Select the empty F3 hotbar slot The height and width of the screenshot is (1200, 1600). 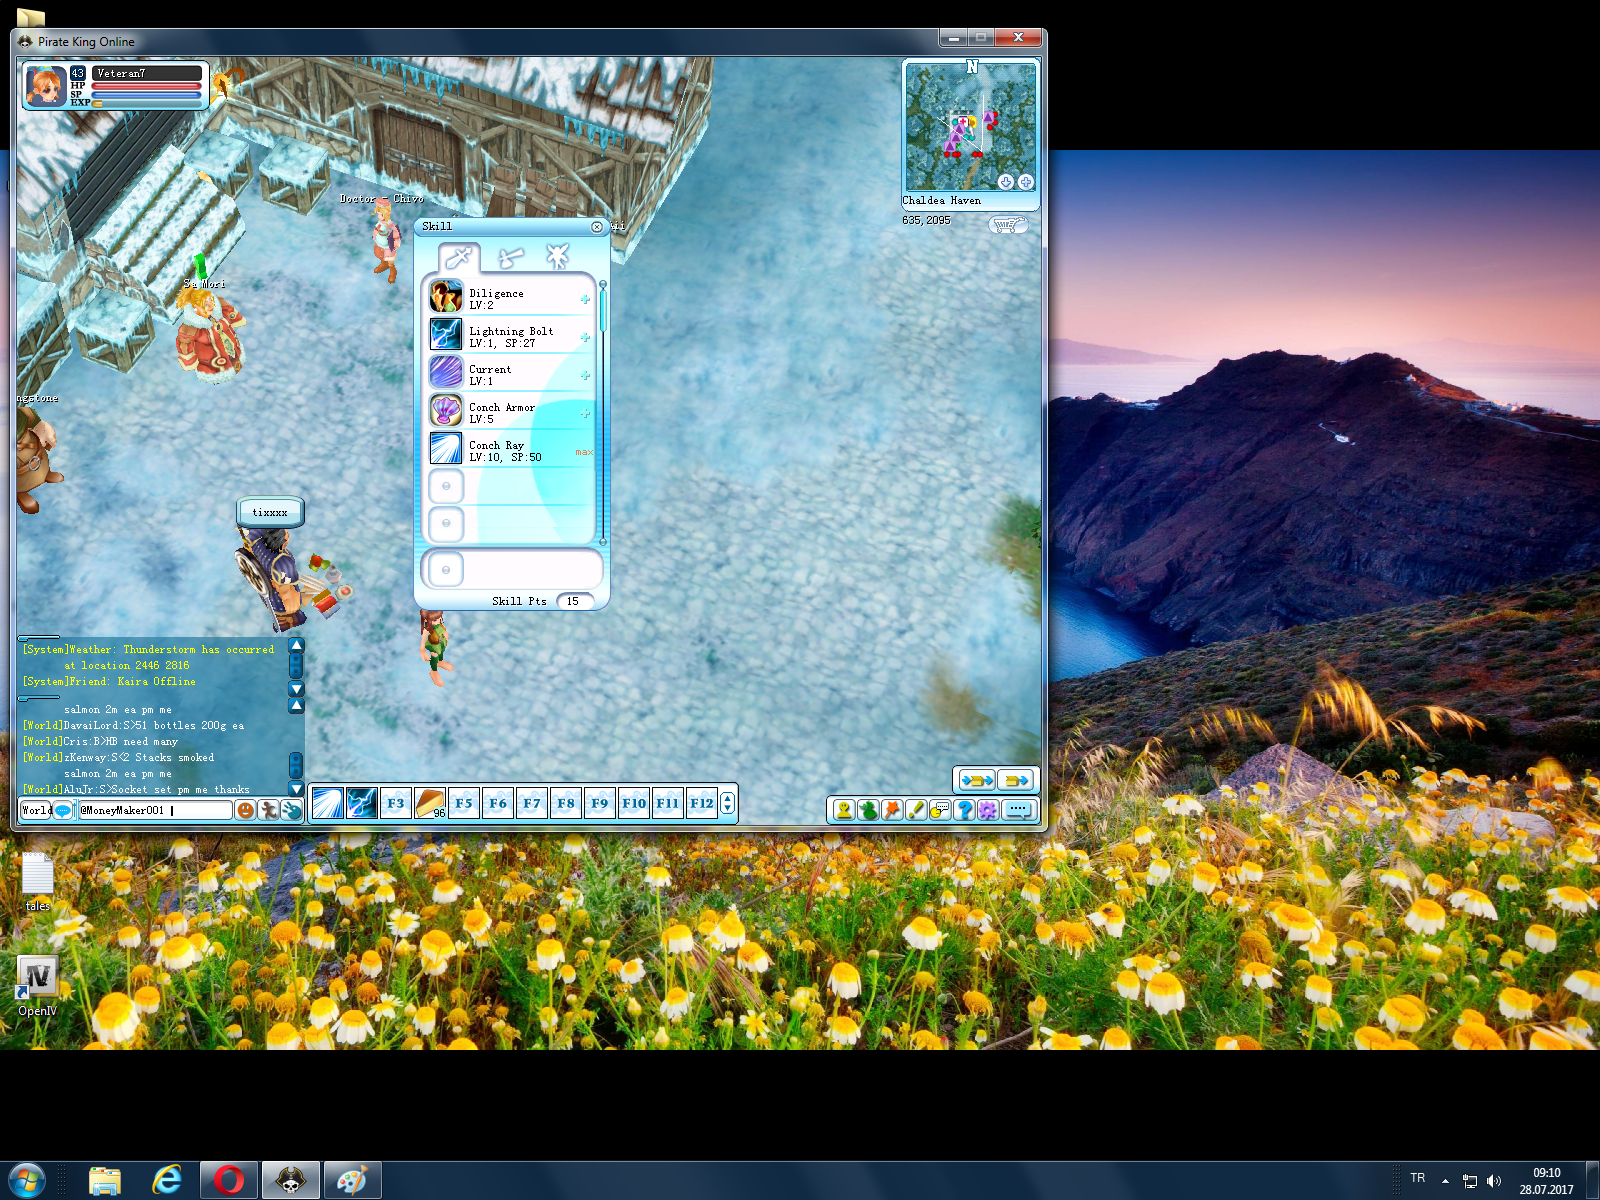(x=395, y=803)
